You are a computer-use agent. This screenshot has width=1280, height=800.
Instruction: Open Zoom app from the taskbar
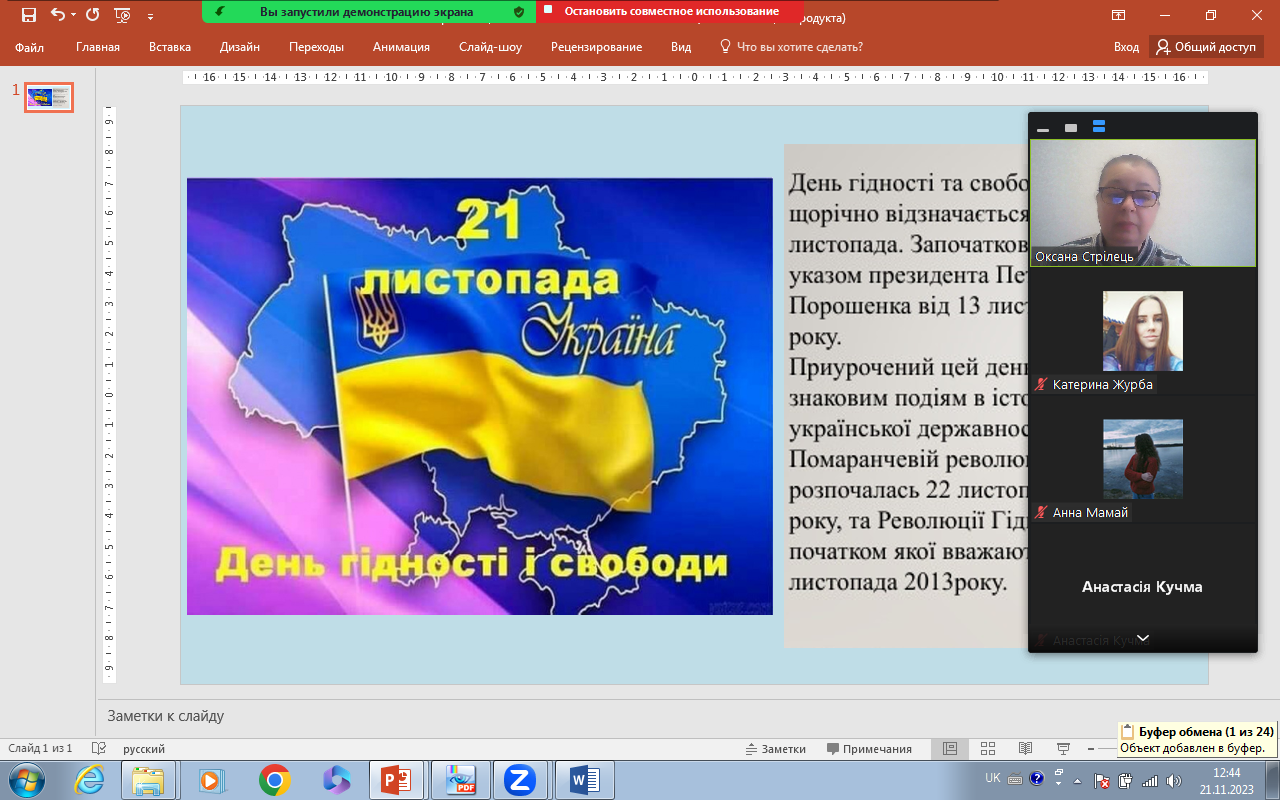518,780
